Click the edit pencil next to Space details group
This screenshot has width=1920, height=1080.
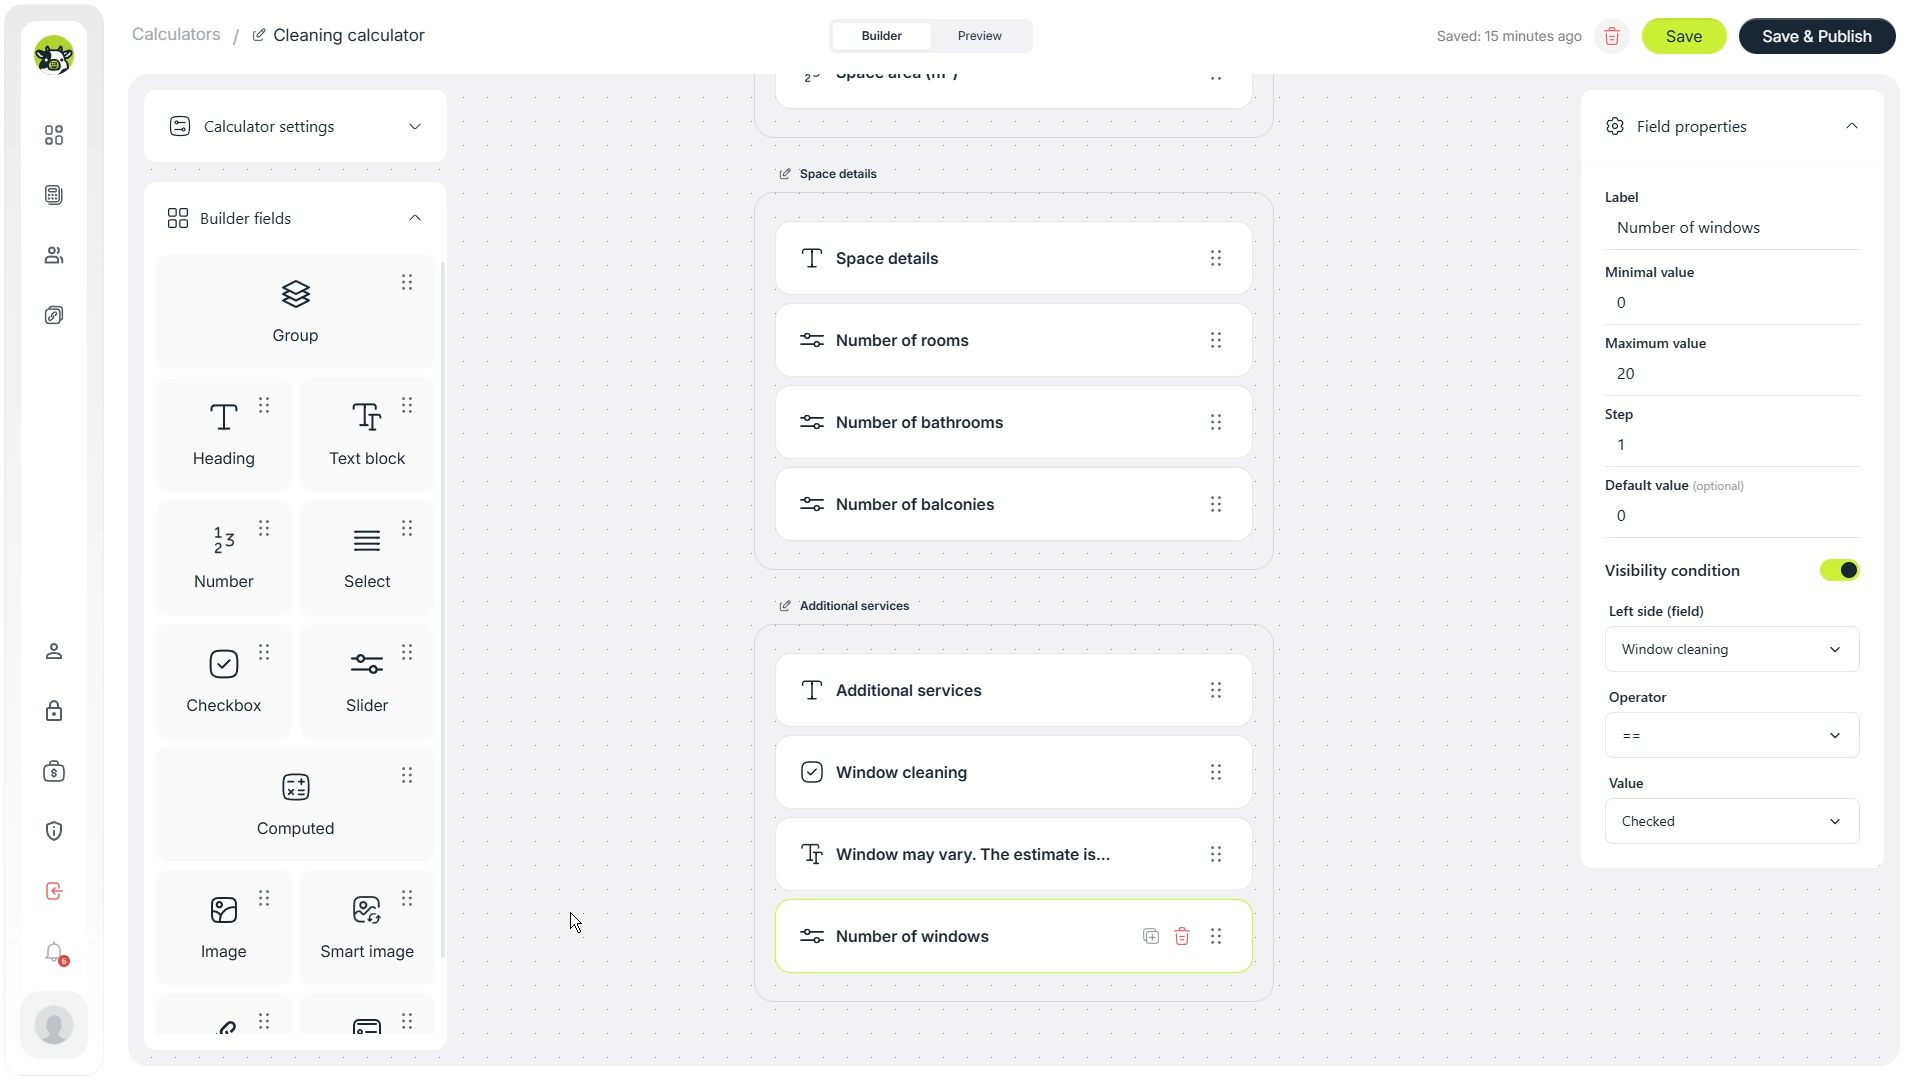(x=785, y=174)
